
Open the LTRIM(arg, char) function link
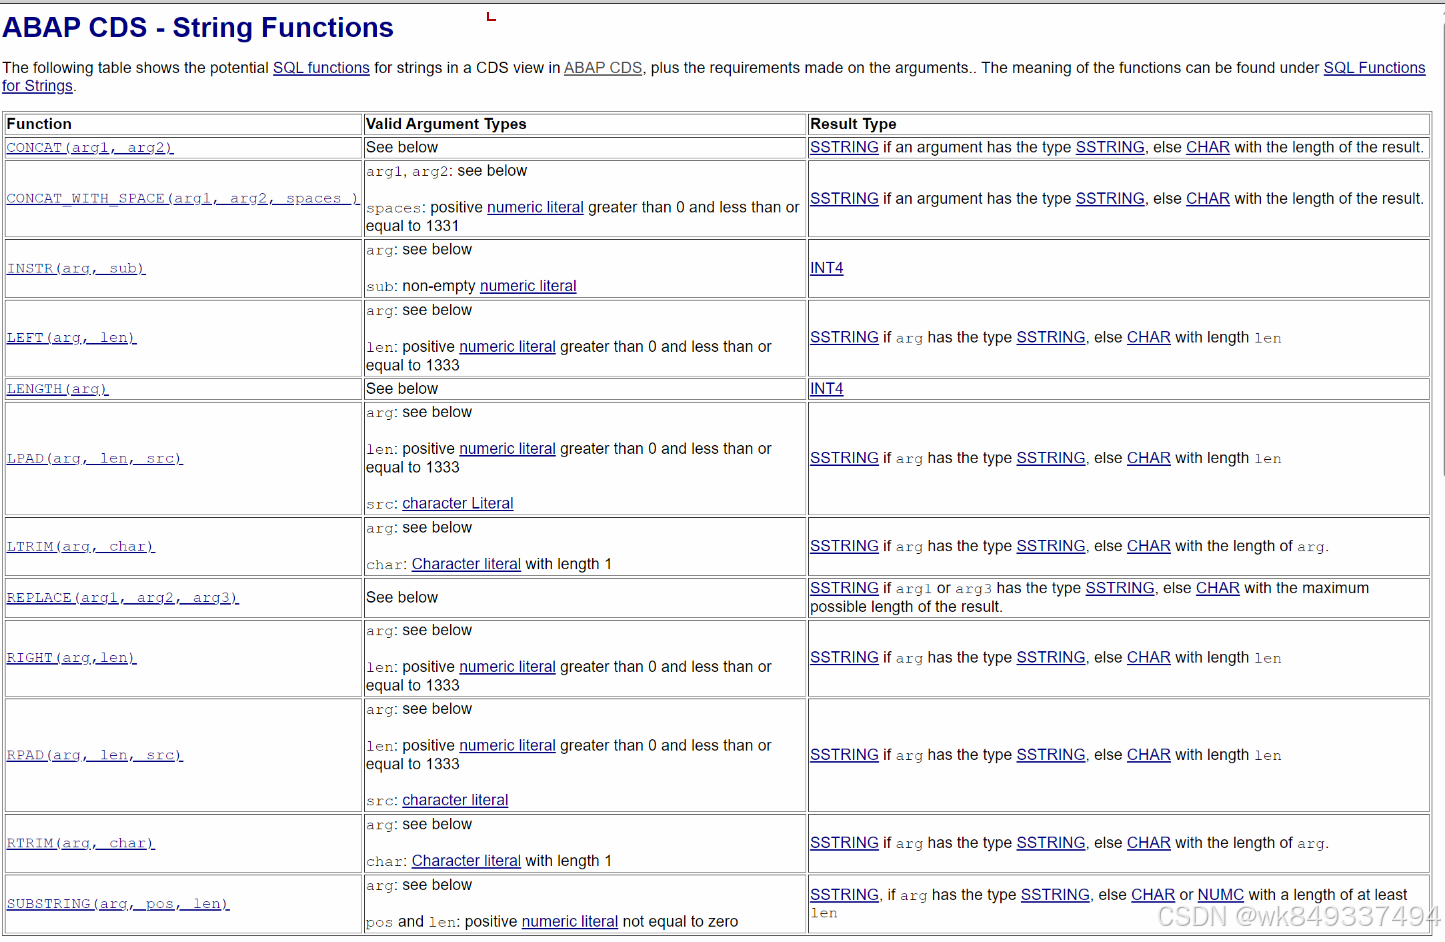(x=81, y=547)
